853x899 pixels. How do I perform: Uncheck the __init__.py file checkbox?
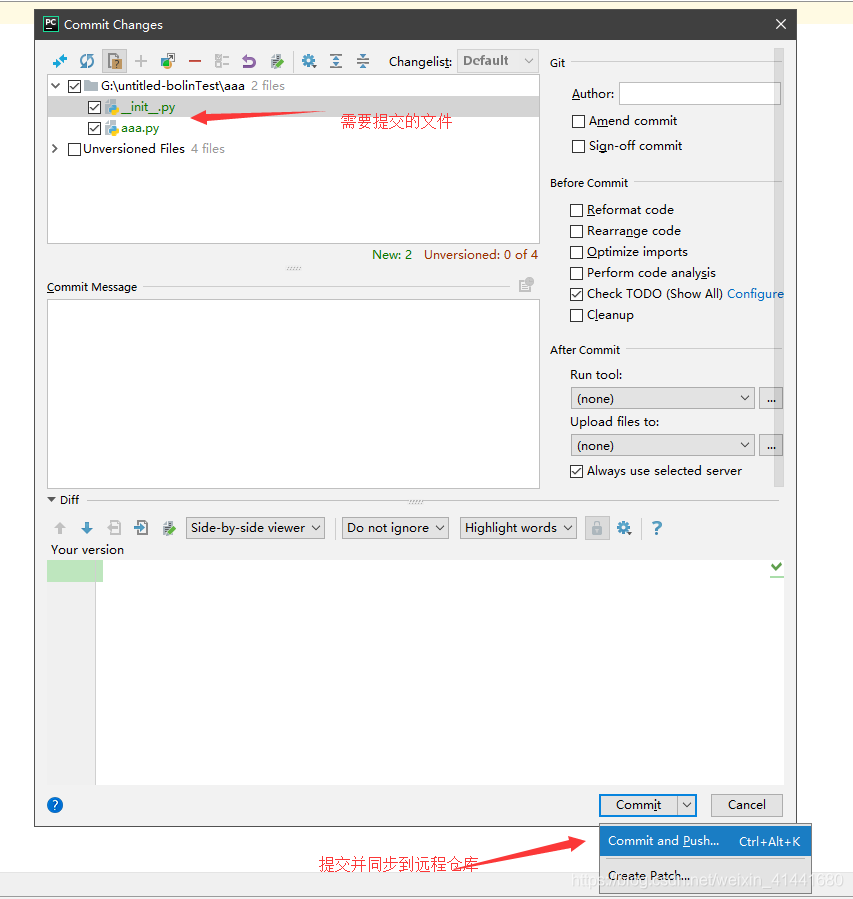(x=95, y=107)
